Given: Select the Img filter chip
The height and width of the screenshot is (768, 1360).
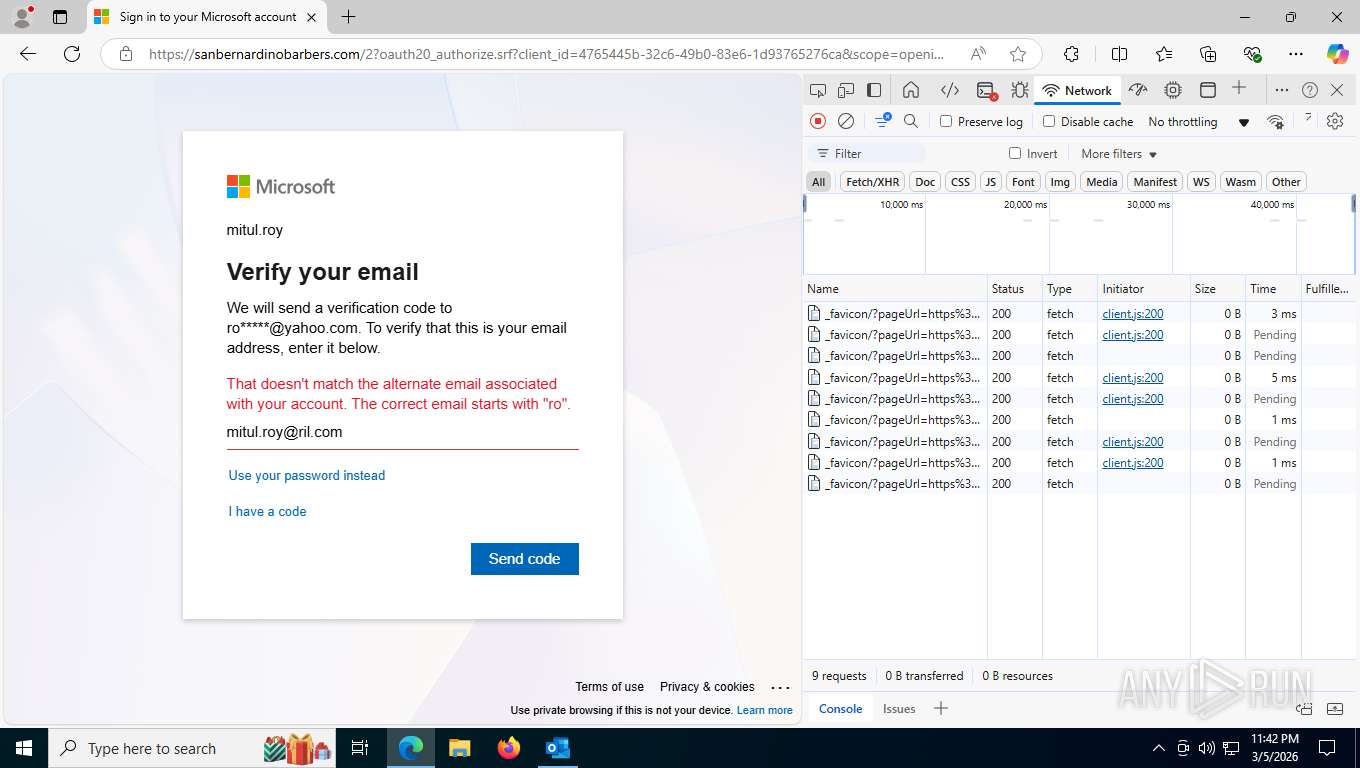Looking at the screenshot, I should click(1060, 182).
